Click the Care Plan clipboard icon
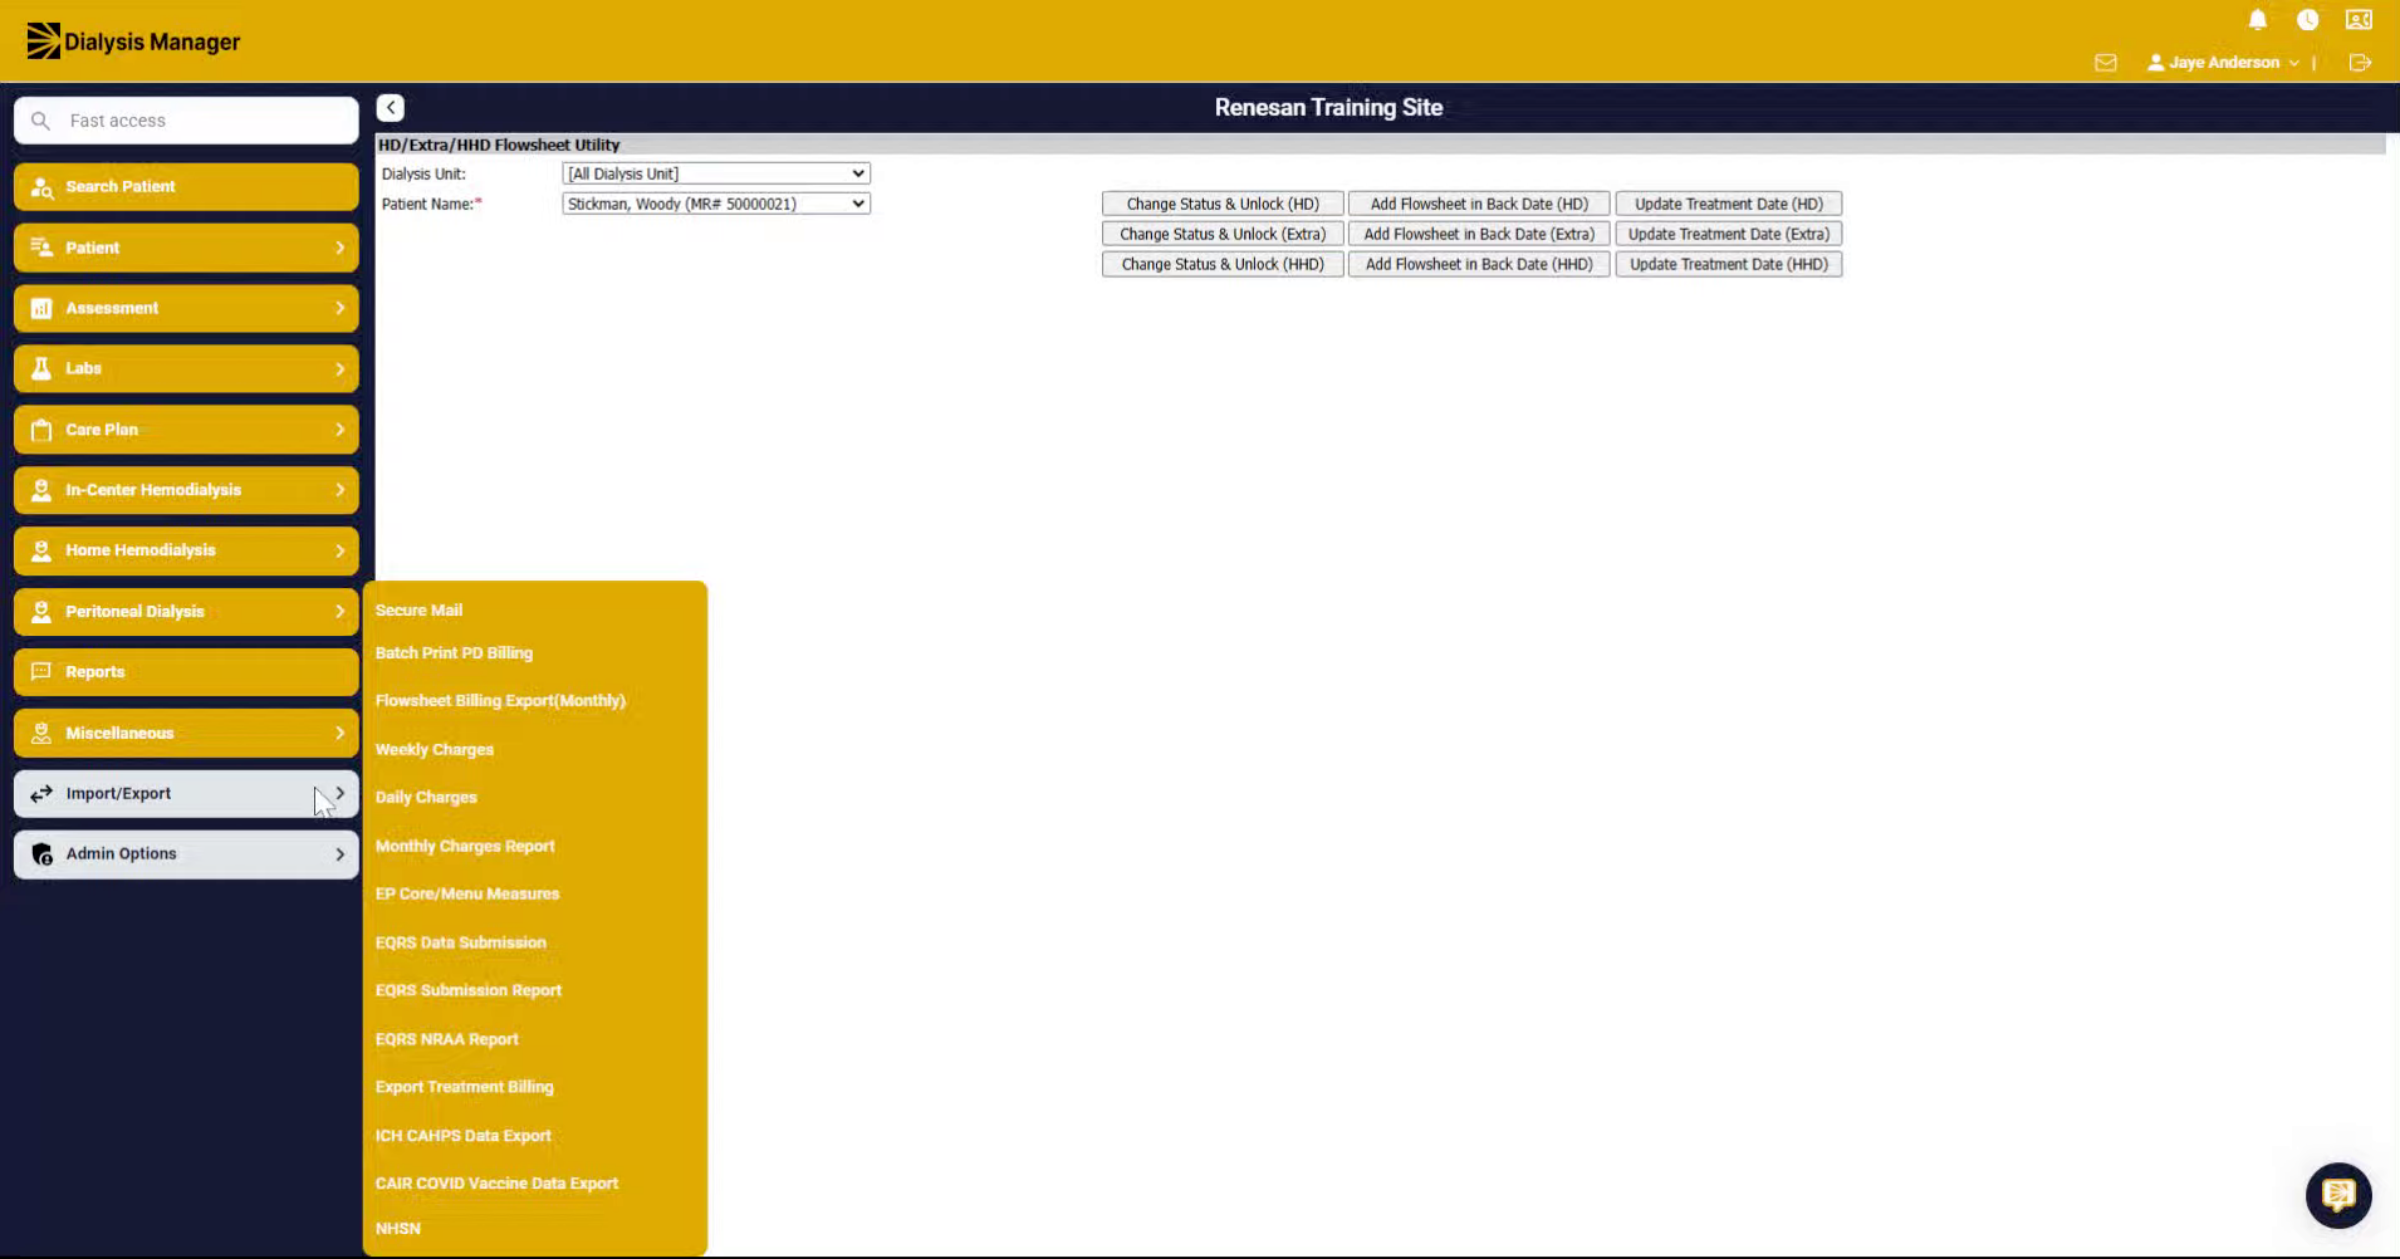The height and width of the screenshot is (1259, 2400). coord(41,429)
